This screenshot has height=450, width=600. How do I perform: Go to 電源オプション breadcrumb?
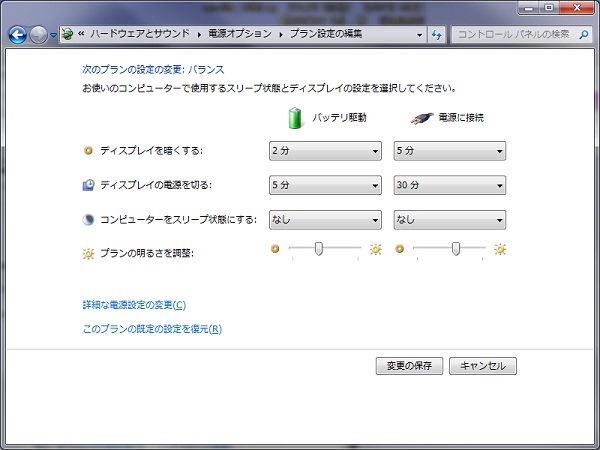pos(240,34)
